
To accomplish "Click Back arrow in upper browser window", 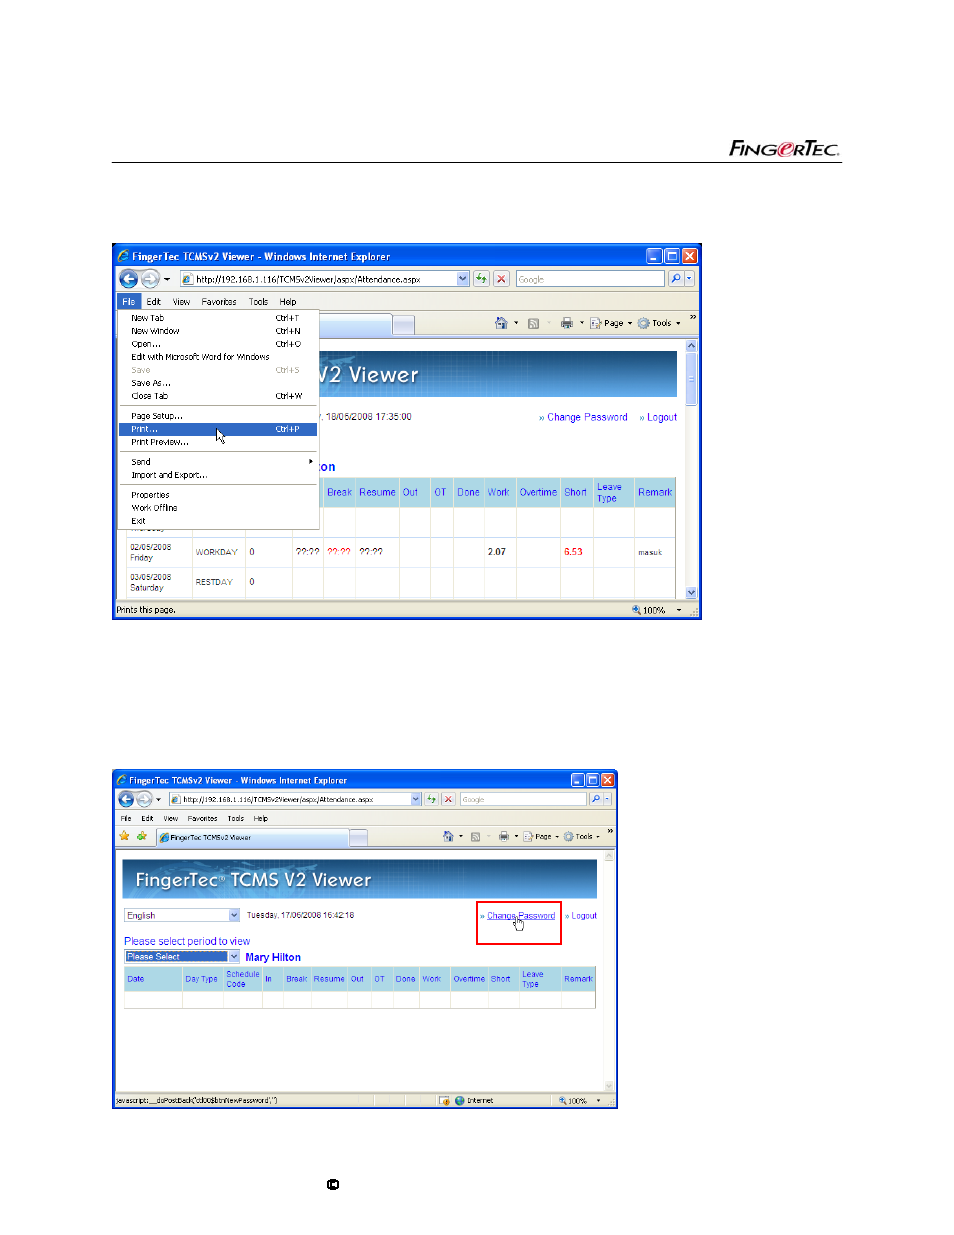I will click(128, 279).
